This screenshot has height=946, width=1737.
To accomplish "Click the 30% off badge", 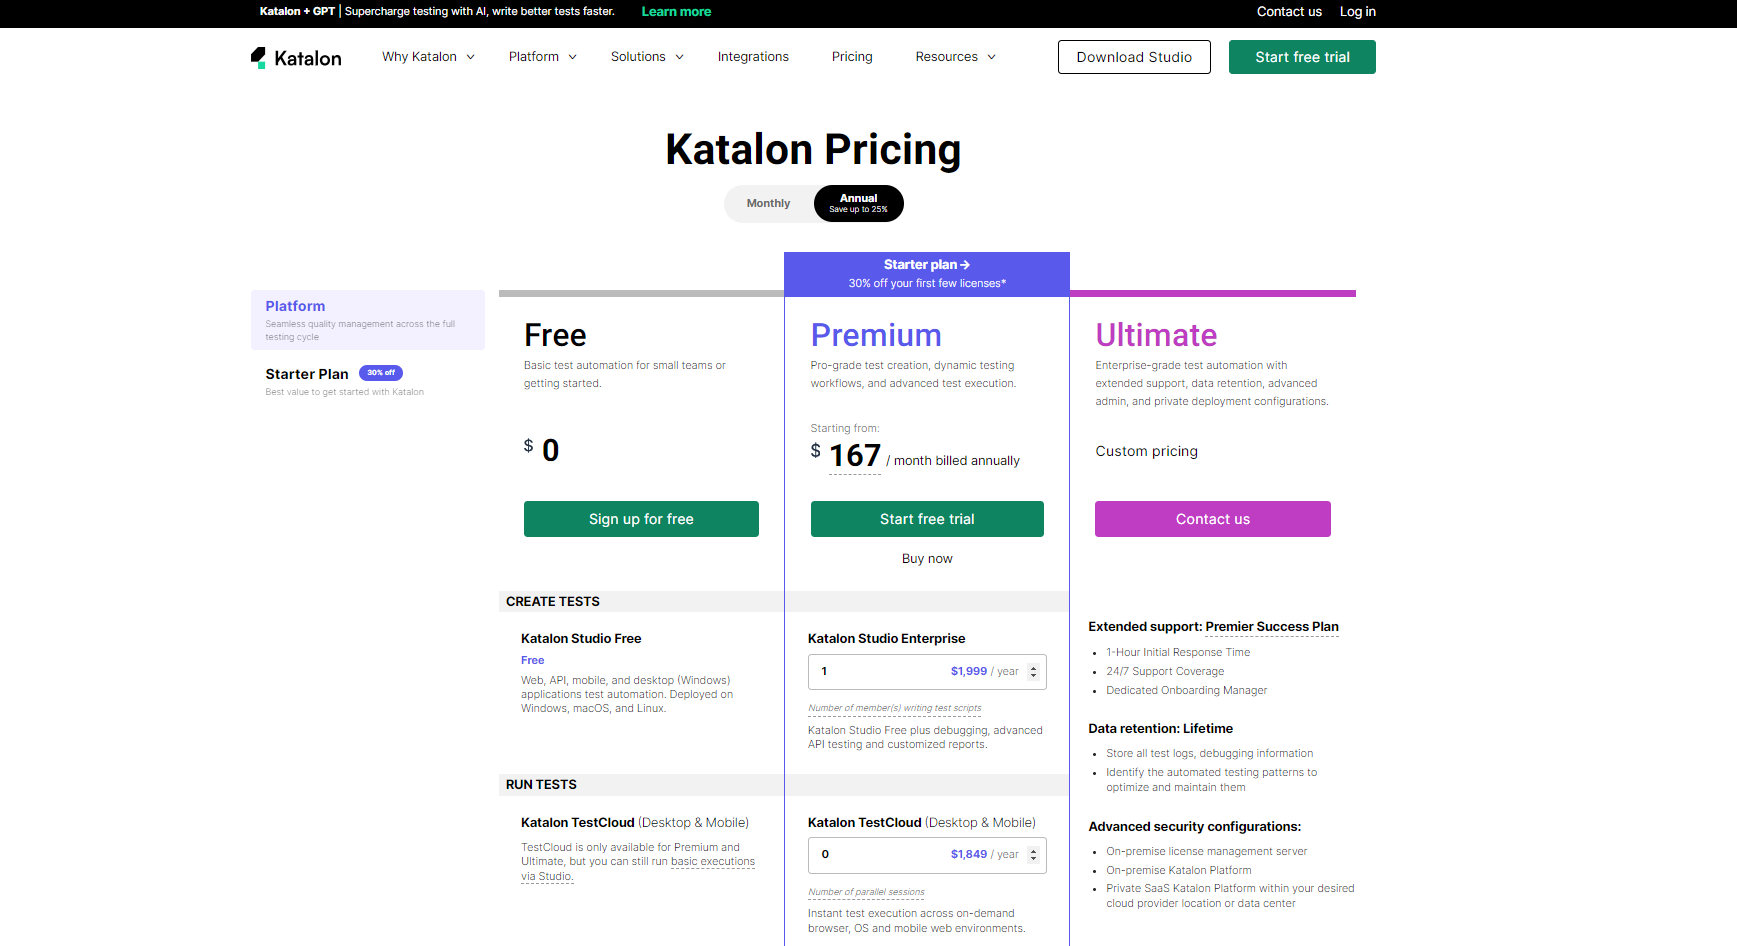I will (x=381, y=373).
